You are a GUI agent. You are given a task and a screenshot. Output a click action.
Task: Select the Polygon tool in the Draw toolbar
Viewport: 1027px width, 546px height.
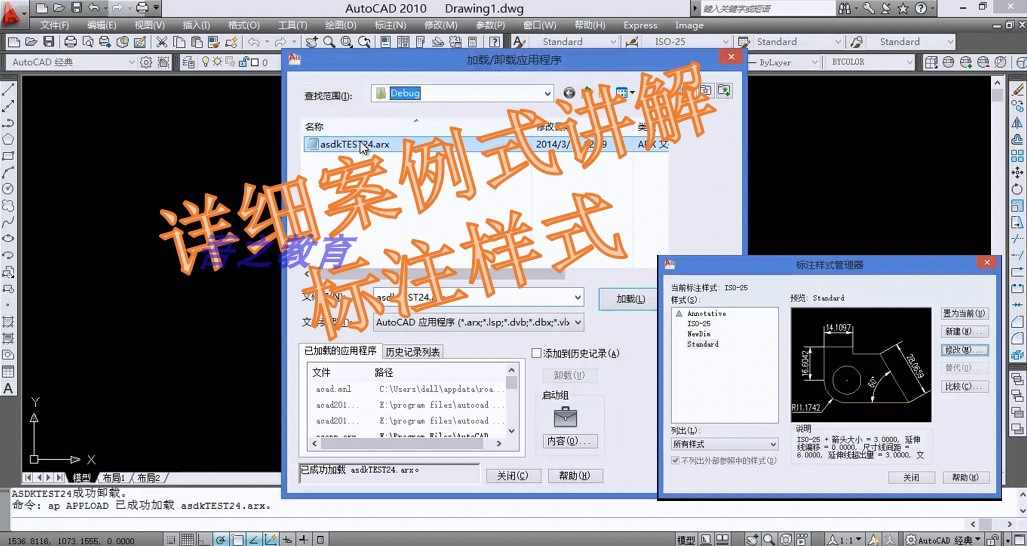9,139
